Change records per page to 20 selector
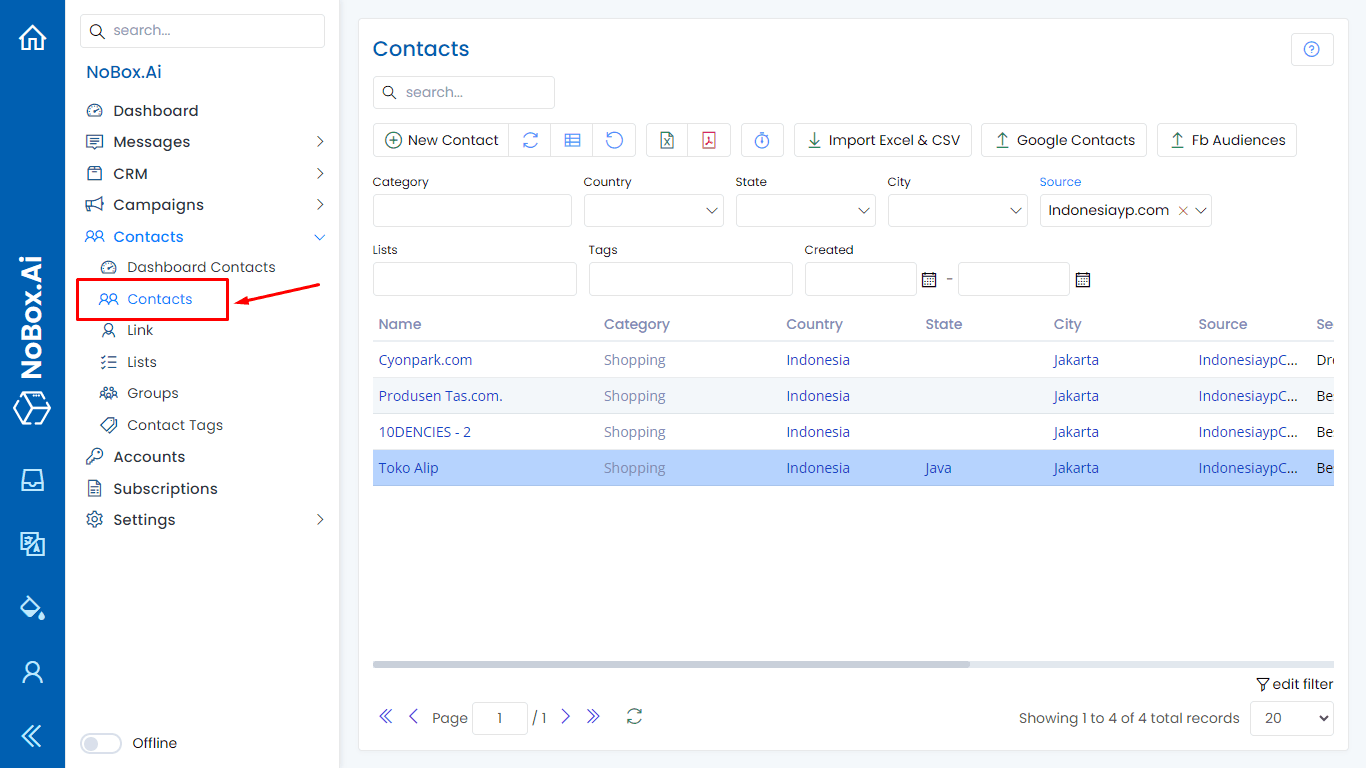Image resolution: width=1366 pixels, height=768 pixels. coord(1291,718)
